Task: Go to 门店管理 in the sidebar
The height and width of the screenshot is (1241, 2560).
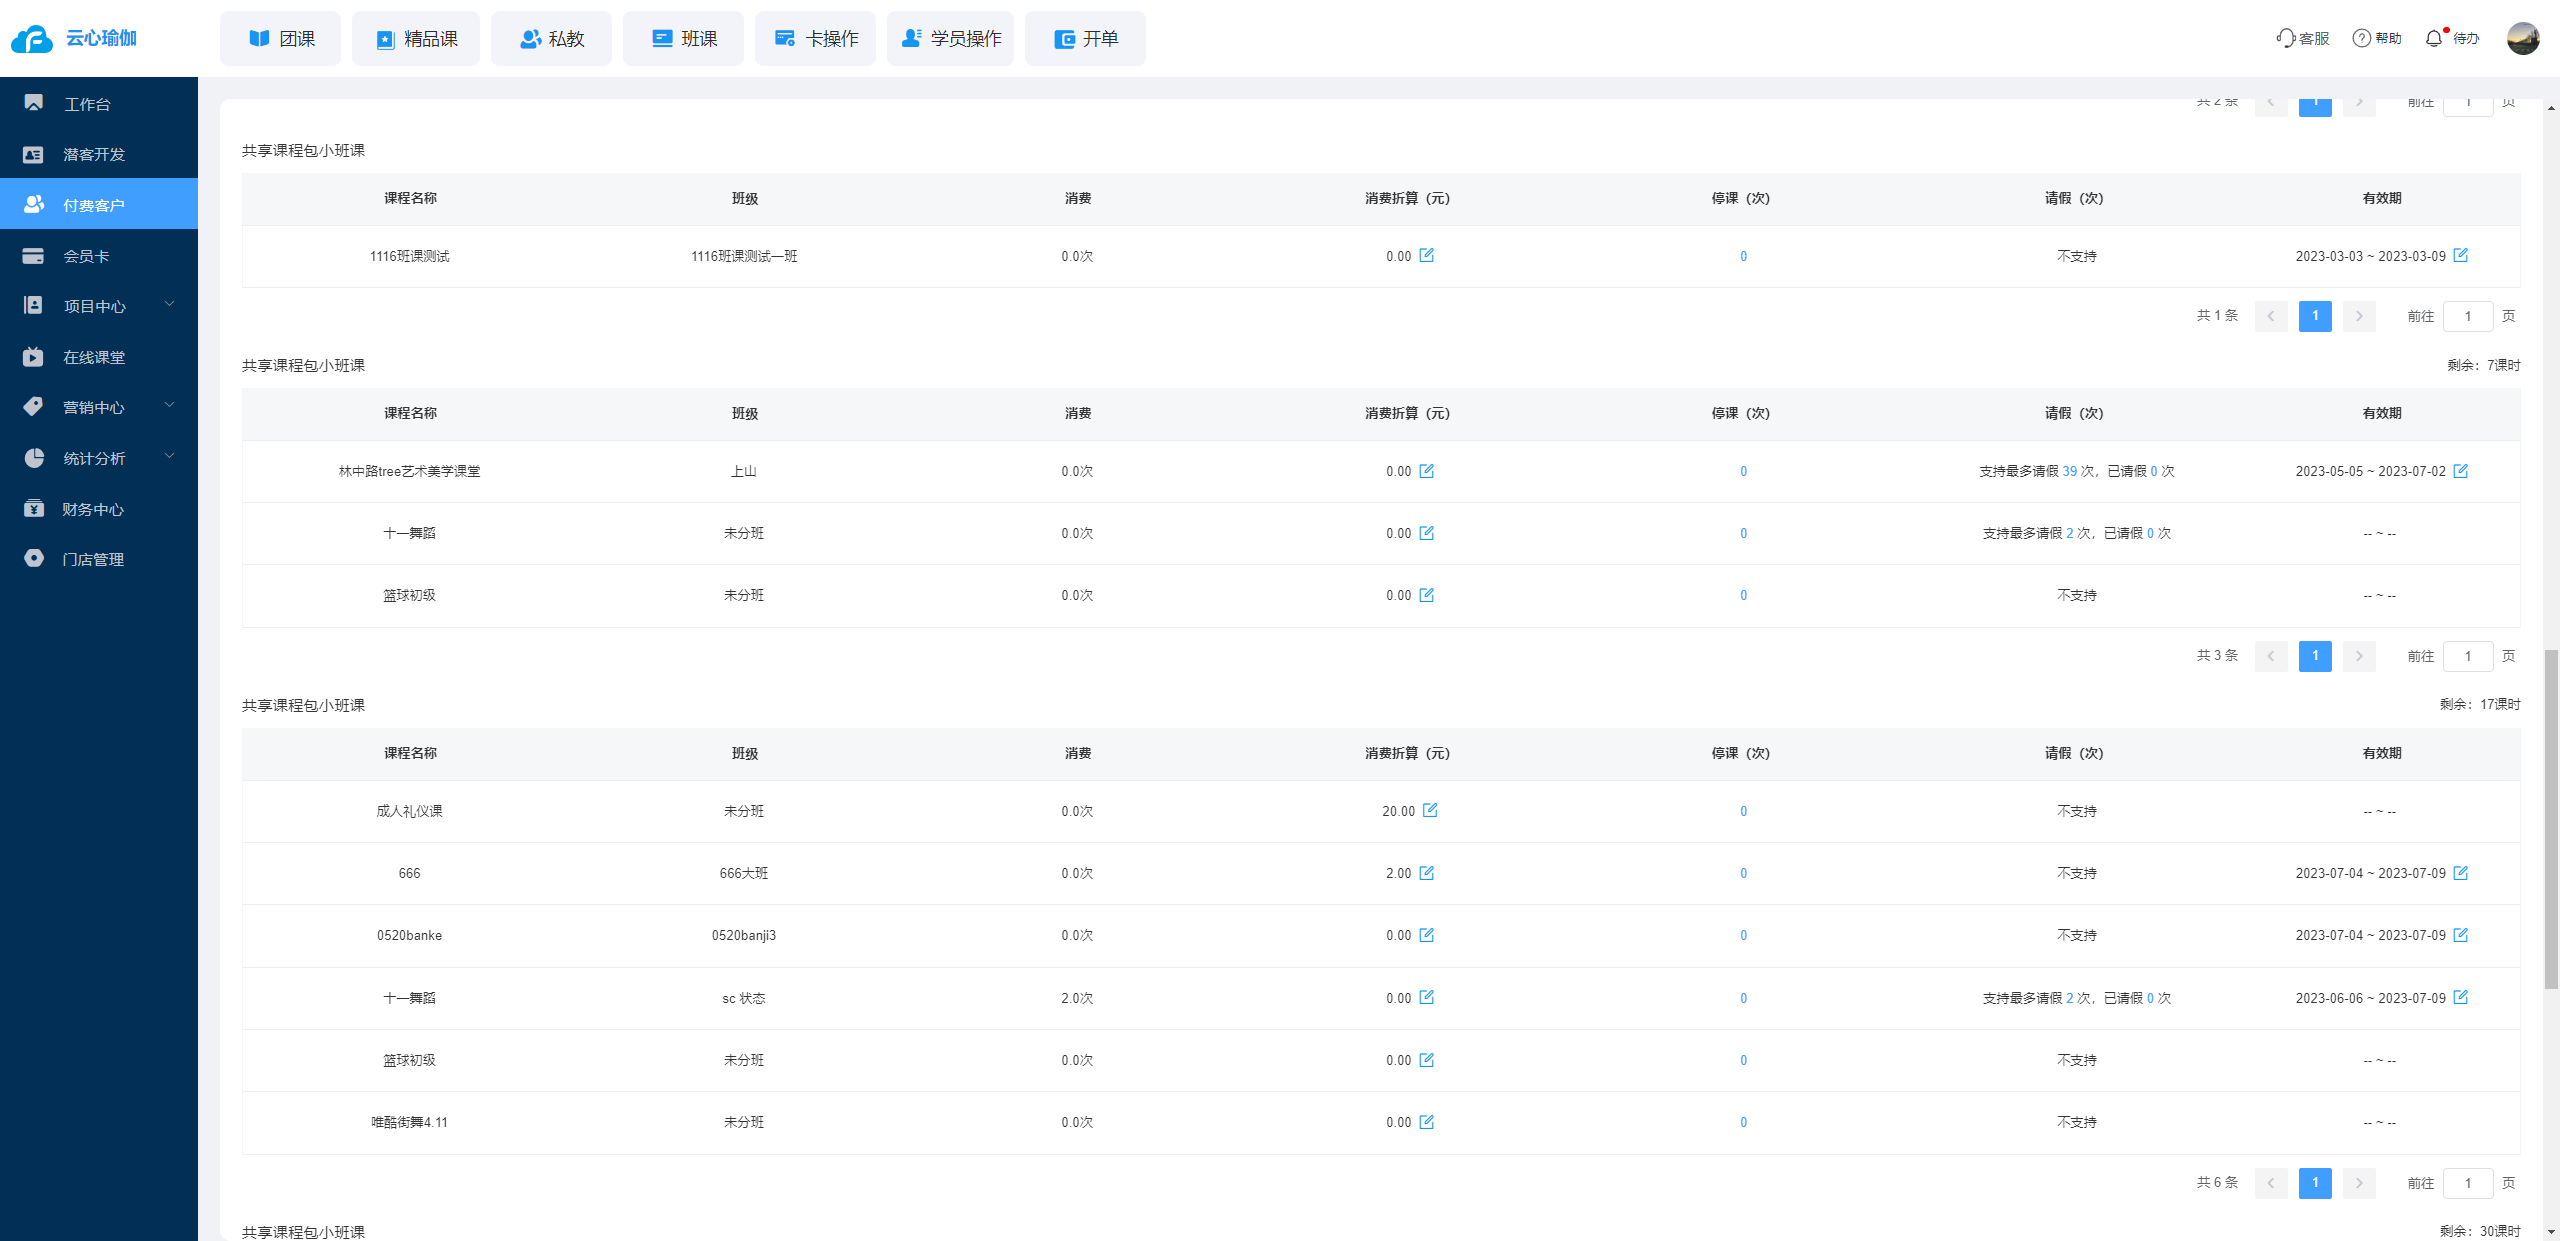Action: click(x=99, y=559)
